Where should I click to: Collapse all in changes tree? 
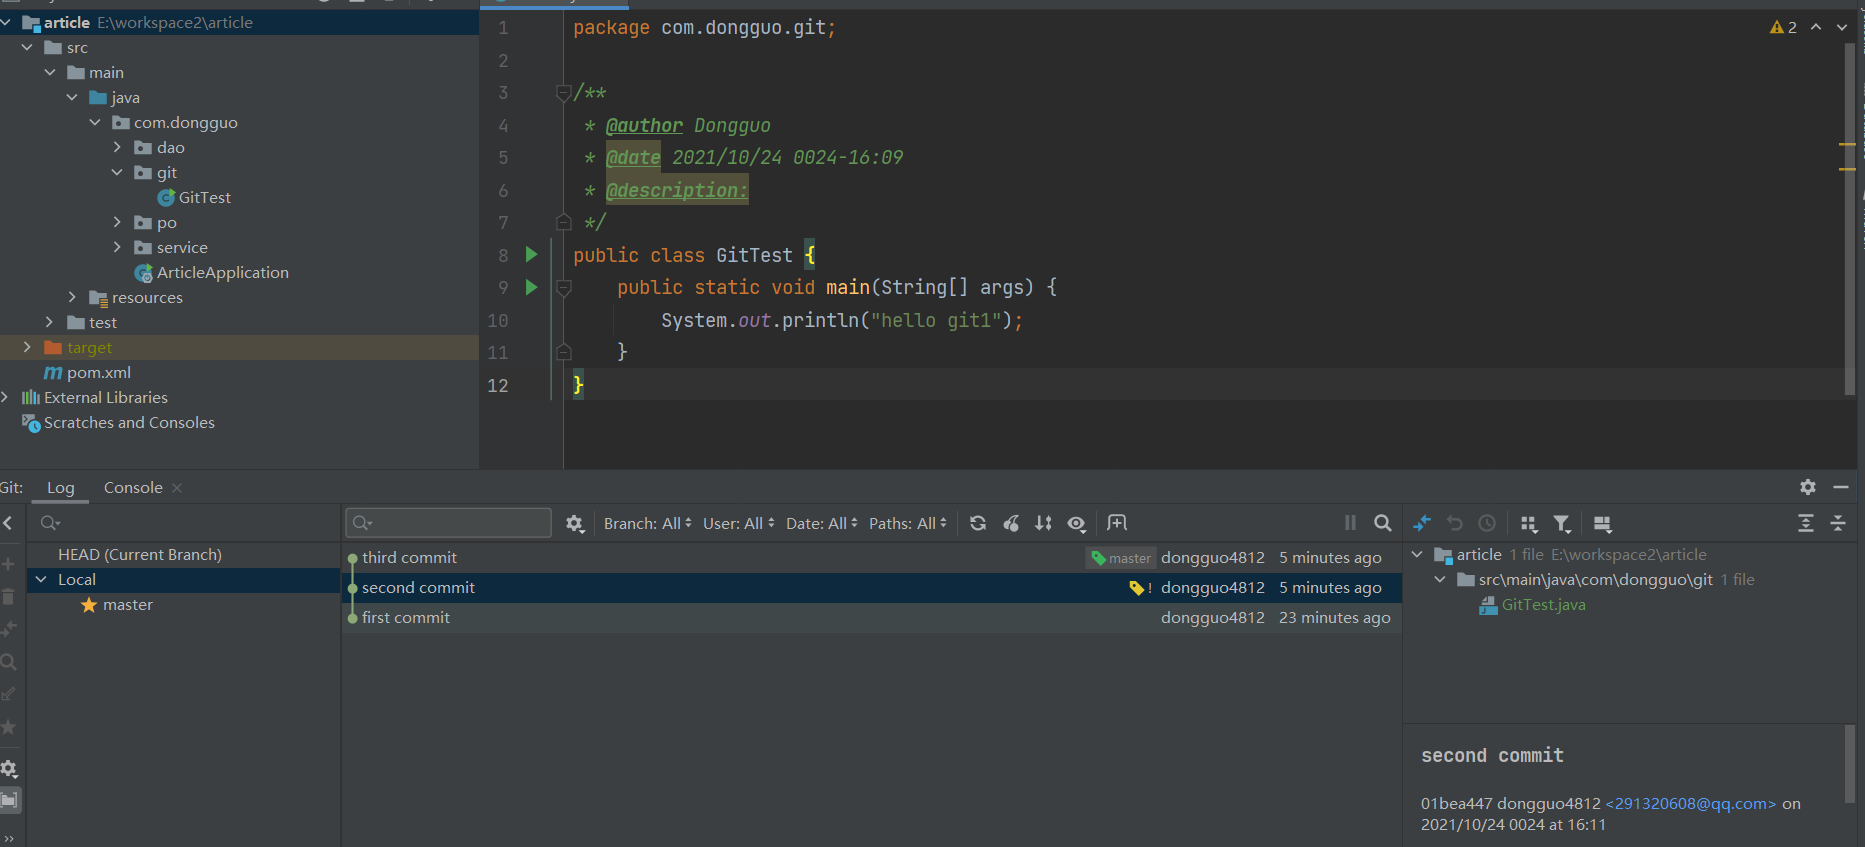pyautogui.click(x=1838, y=523)
